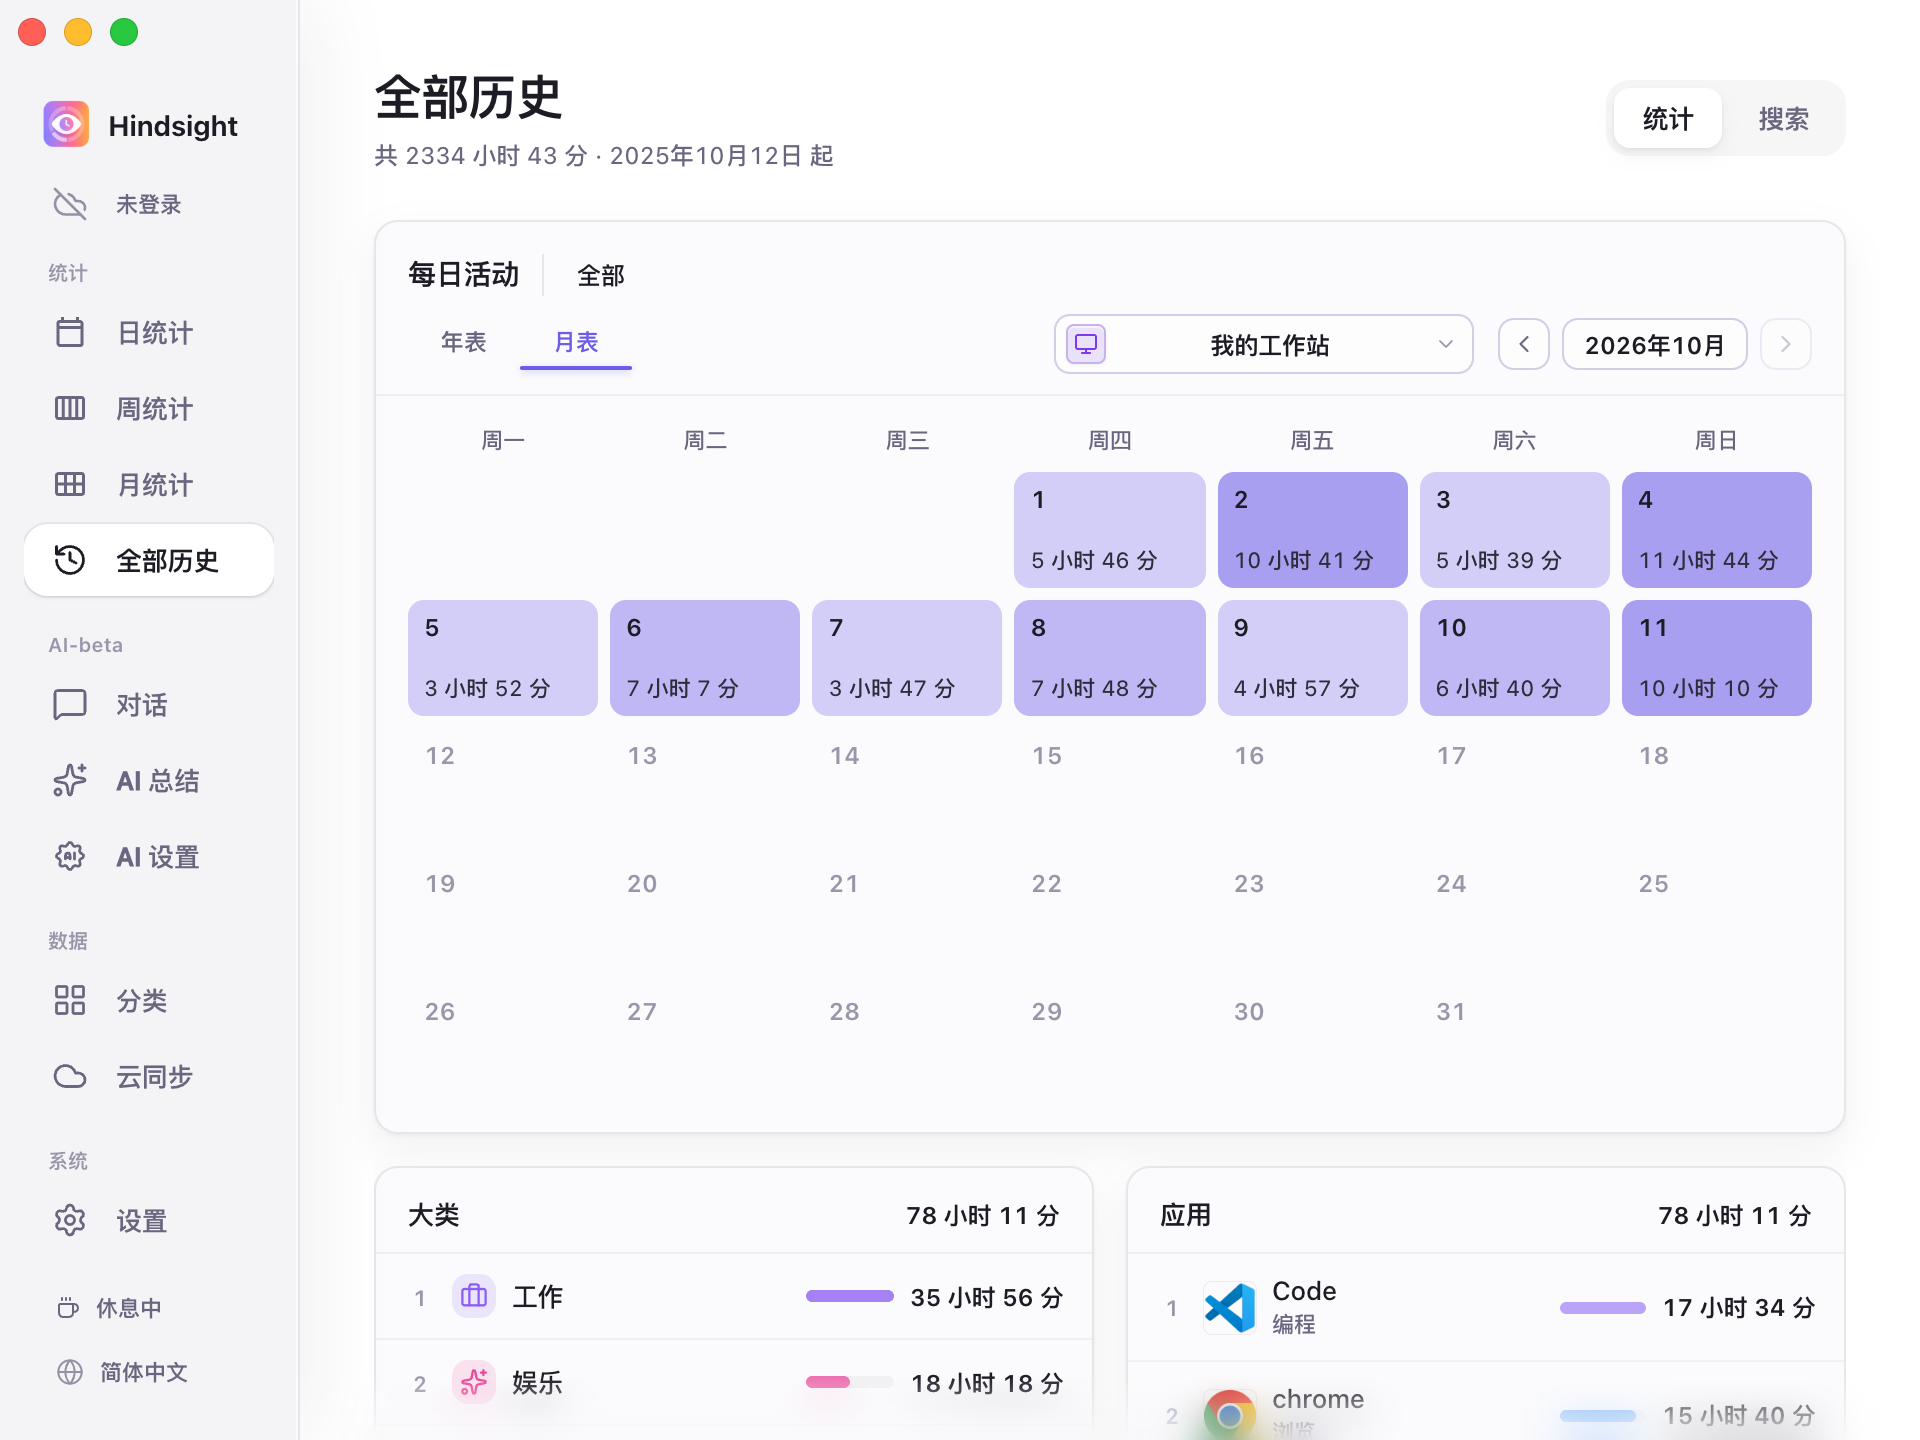
Task: Open October 4 with 11 小时 44 分
Action: point(1717,530)
